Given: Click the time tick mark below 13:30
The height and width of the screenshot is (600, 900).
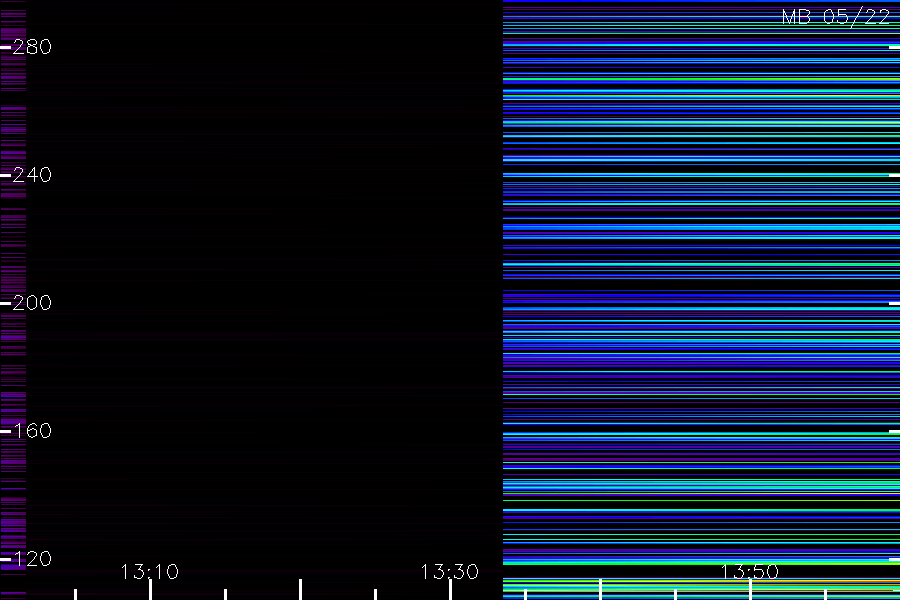Looking at the screenshot, I should coord(450,590).
